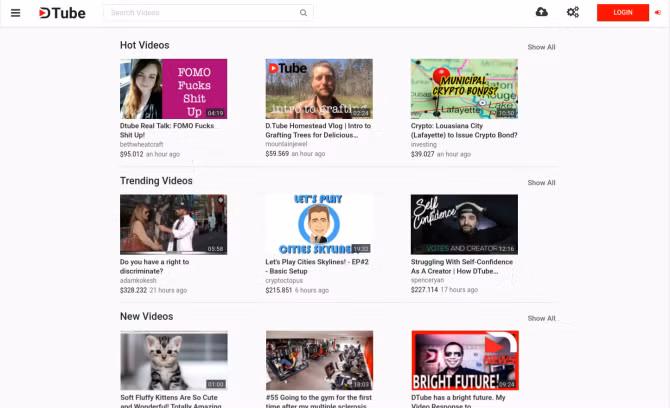
Task: Click the DTube logo
Action: coord(62,13)
